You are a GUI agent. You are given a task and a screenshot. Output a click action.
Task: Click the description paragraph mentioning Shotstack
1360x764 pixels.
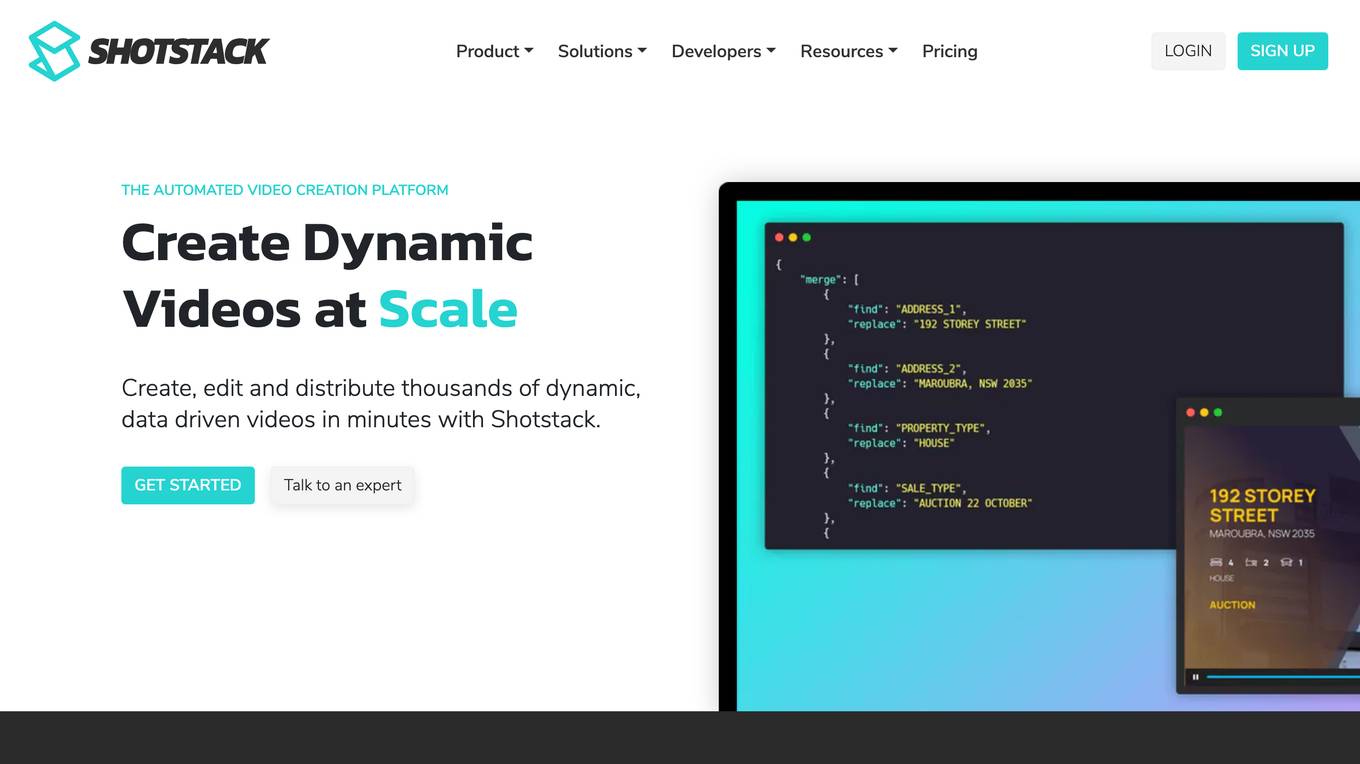381,403
